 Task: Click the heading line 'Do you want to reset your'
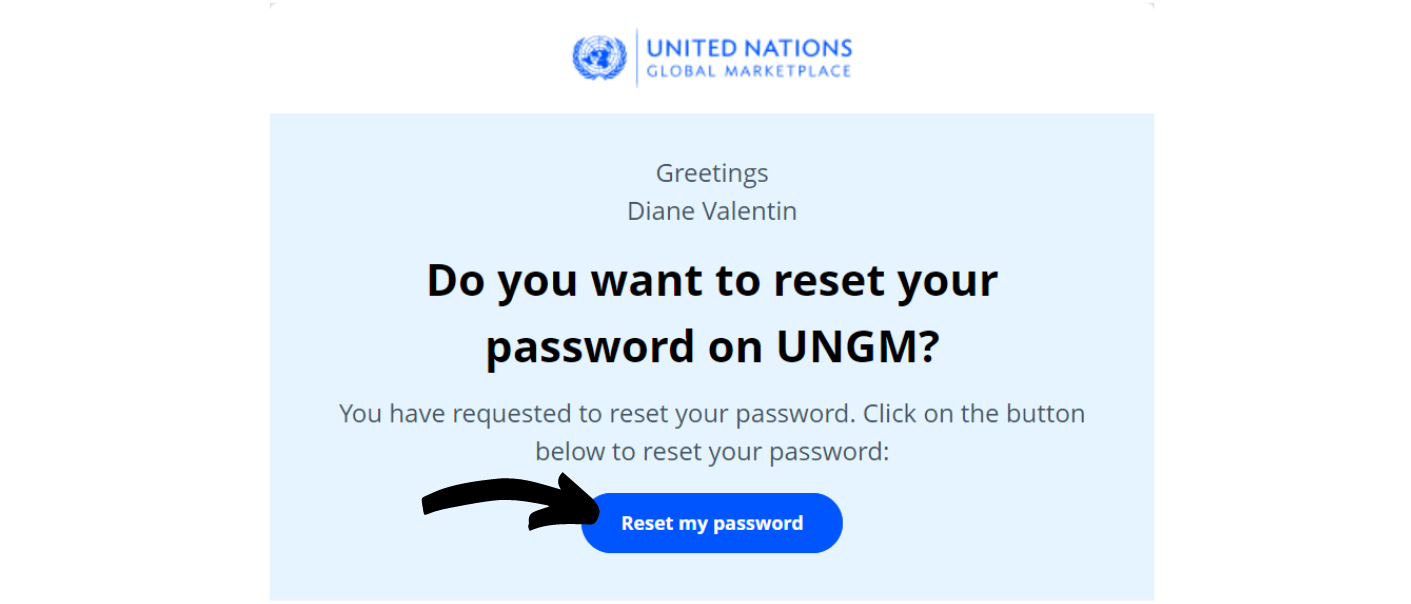(712, 281)
